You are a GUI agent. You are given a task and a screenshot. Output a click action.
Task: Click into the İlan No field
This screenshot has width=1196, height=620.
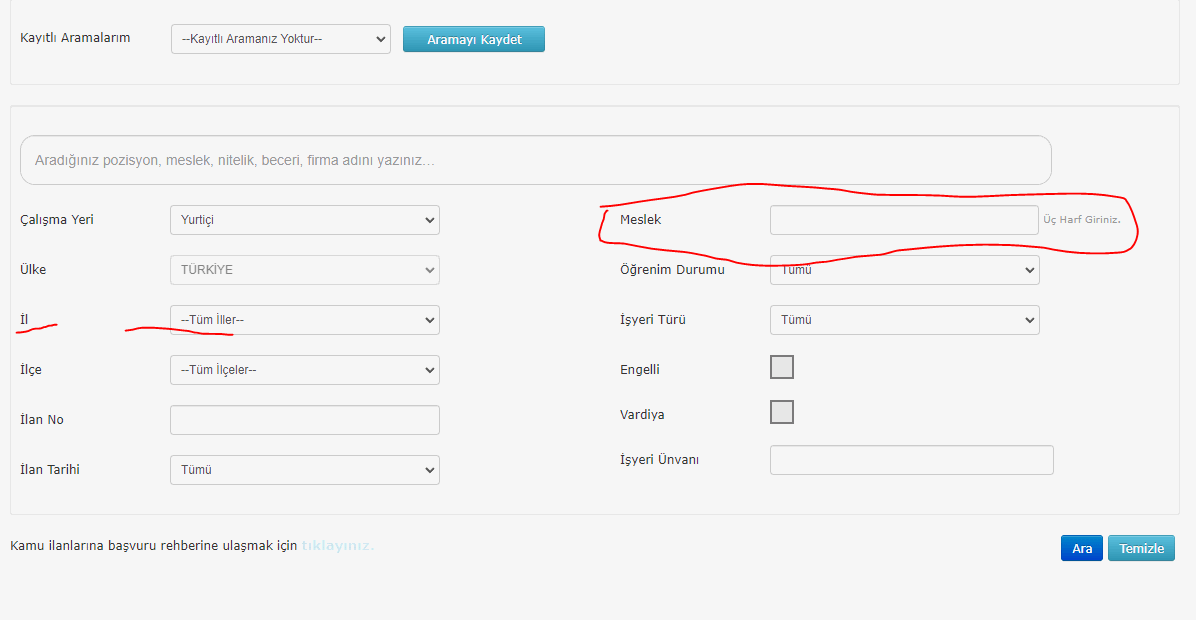[304, 419]
